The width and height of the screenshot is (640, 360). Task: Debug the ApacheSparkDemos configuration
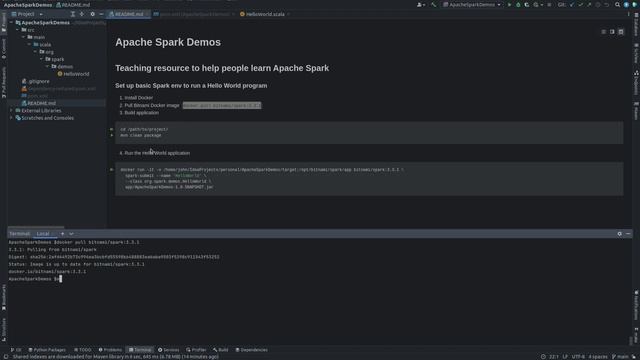[x=518, y=5]
